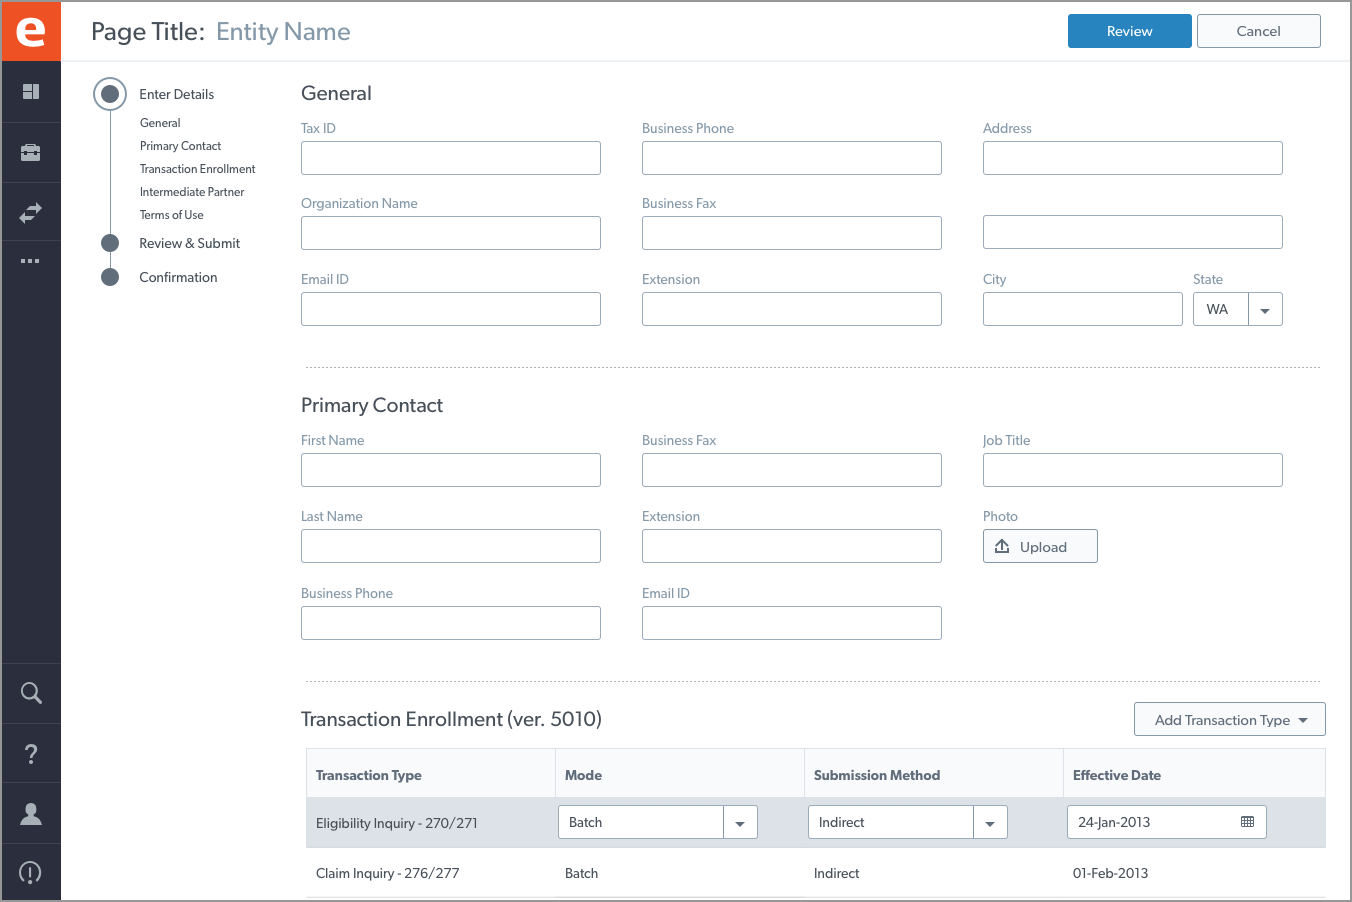This screenshot has height=902, width=1352.
Task: Click the alert exclamation sidebar icon
Action: click(x=31, y=873)
